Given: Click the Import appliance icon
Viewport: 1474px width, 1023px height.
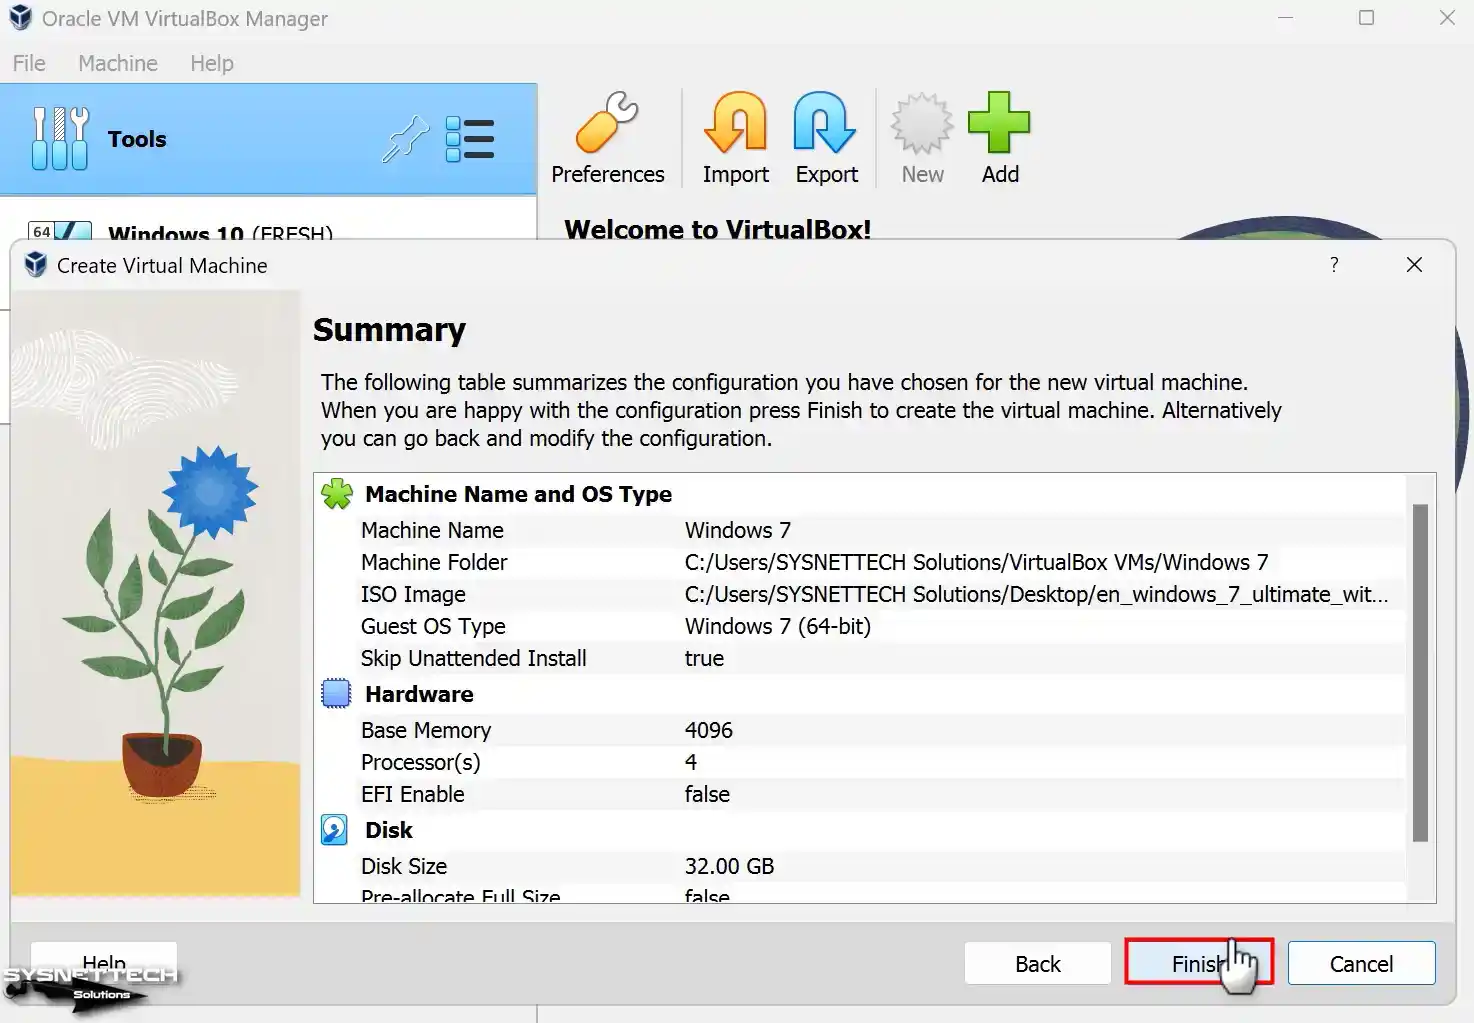Looking at the screenshot, I should tap(735, 138).
